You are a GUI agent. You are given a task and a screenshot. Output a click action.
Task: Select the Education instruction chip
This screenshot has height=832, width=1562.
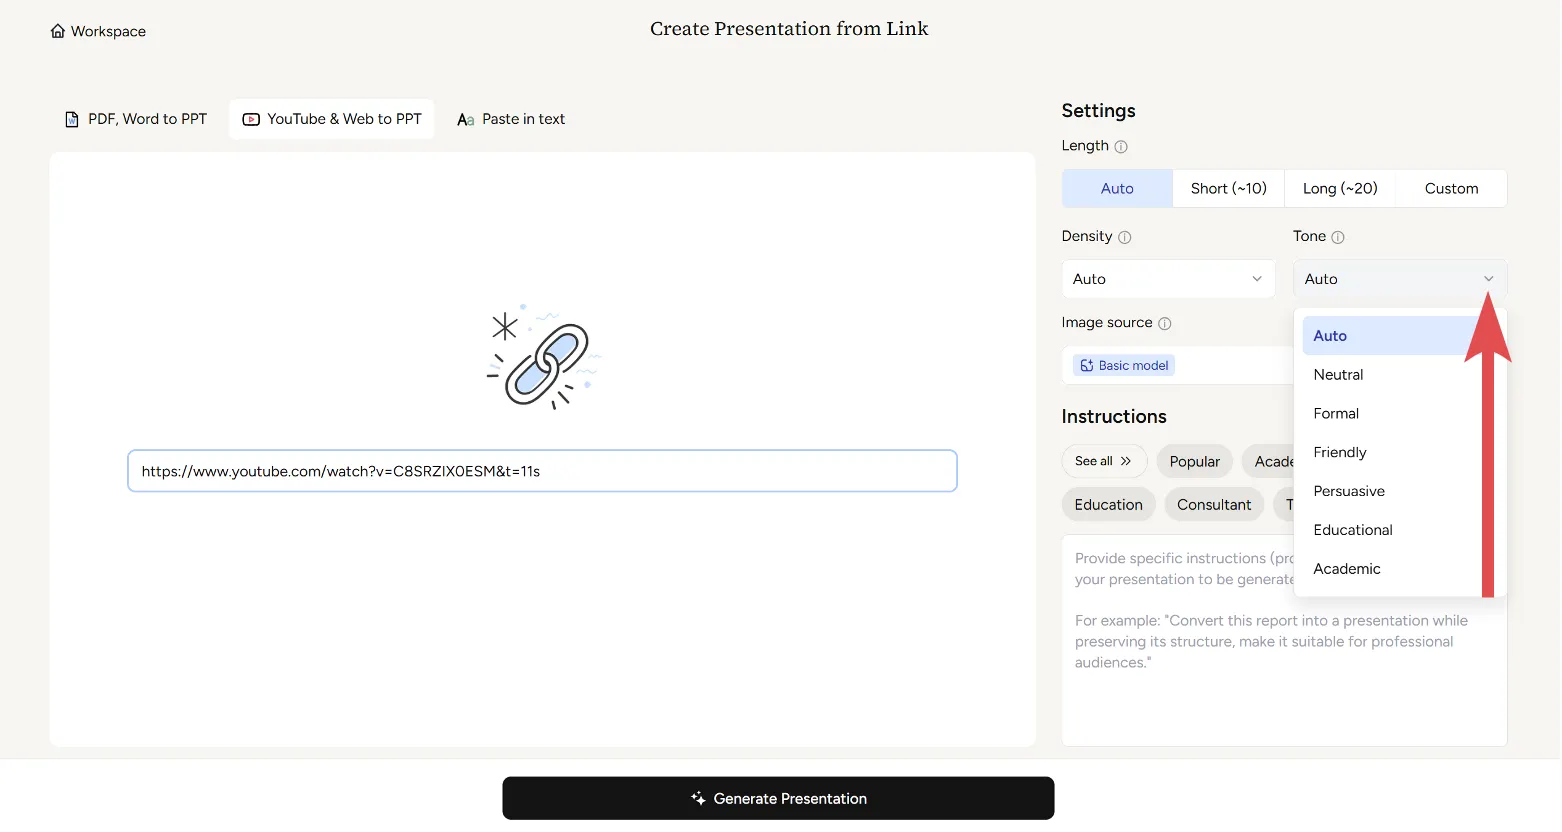(1108, 505)
